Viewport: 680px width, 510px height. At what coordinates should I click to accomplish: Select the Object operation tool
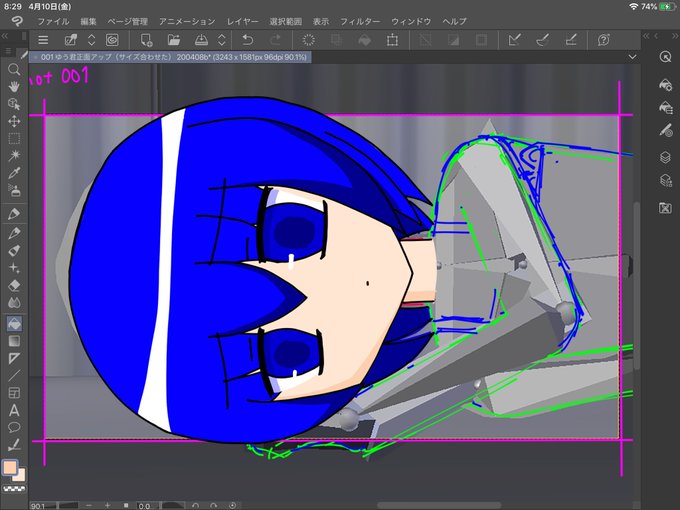tap(14, 104)
